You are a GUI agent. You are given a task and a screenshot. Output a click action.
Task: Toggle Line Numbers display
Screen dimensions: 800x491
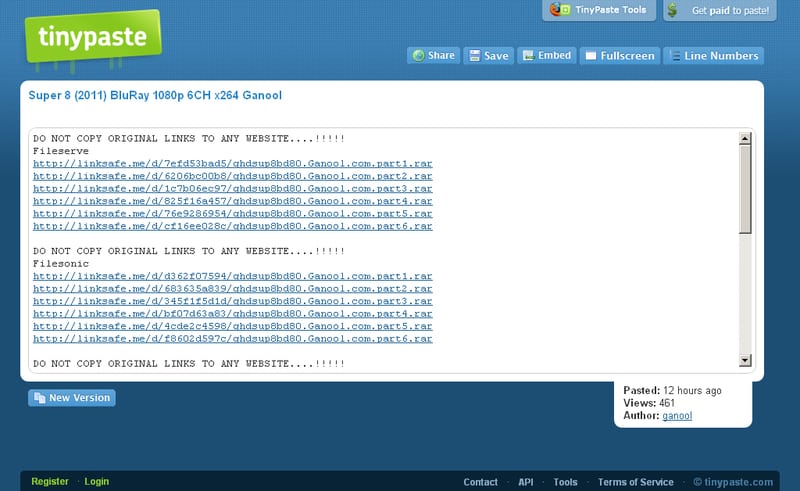[713, 56]
